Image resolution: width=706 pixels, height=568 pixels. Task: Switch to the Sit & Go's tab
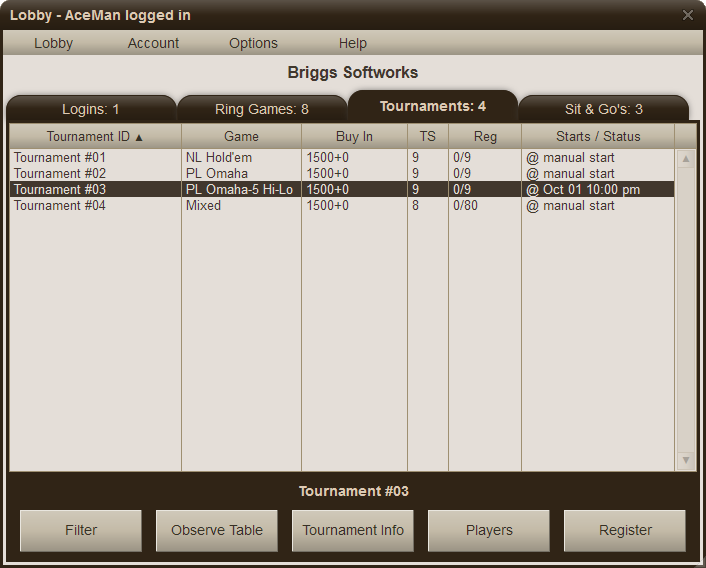click(604, 109)
